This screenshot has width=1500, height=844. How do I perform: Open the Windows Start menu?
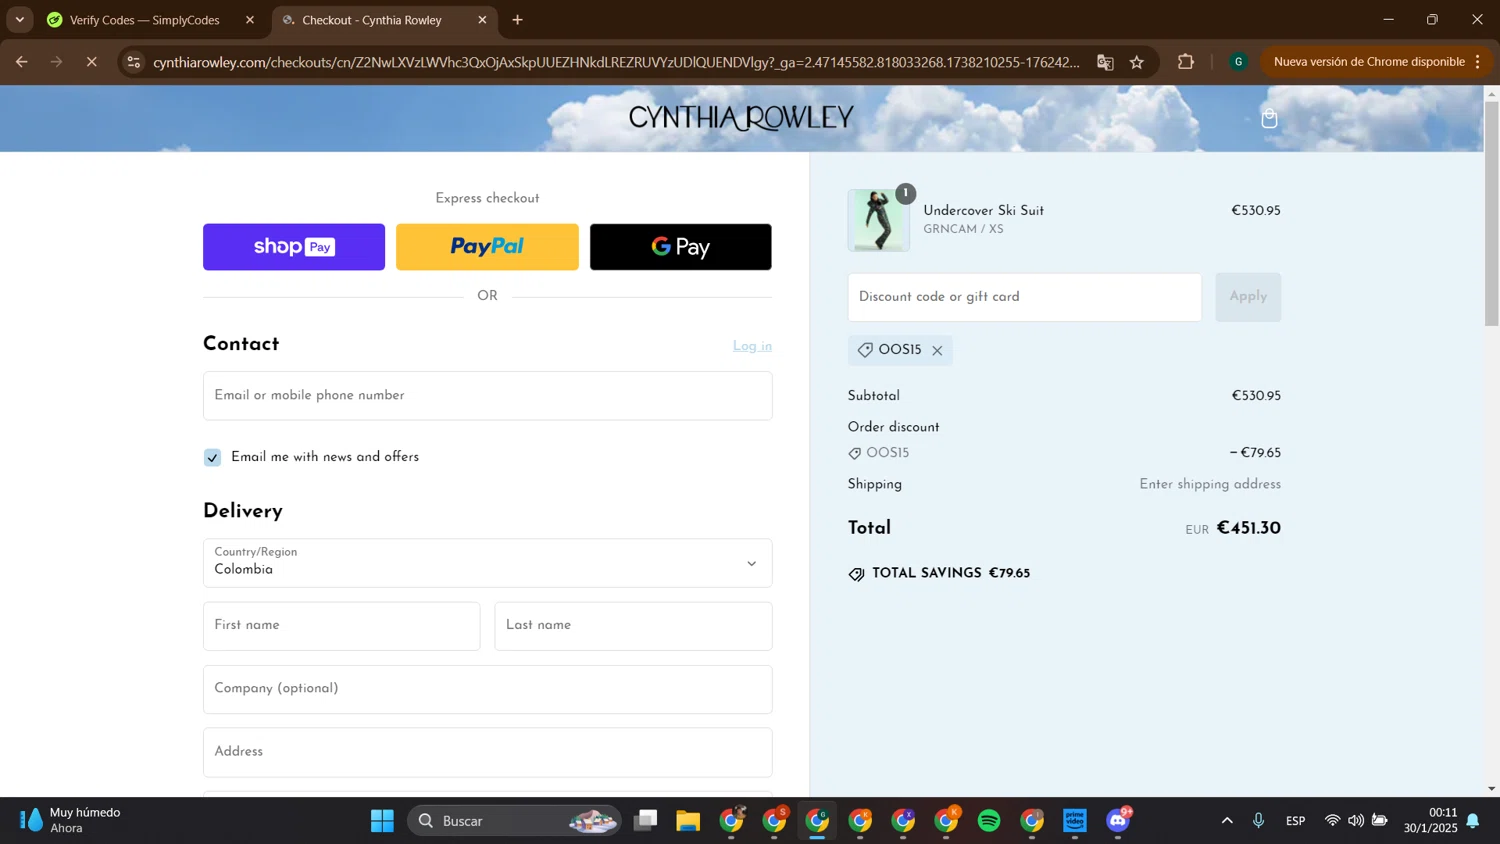click(x=382, y=821)
